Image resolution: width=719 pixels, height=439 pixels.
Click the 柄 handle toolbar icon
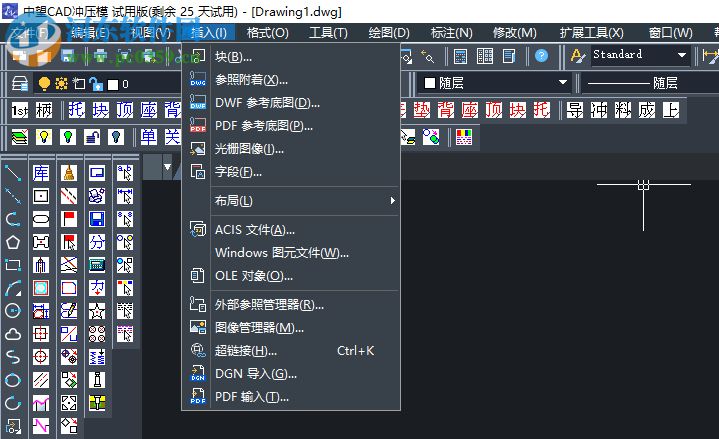(x=44, y=110)
